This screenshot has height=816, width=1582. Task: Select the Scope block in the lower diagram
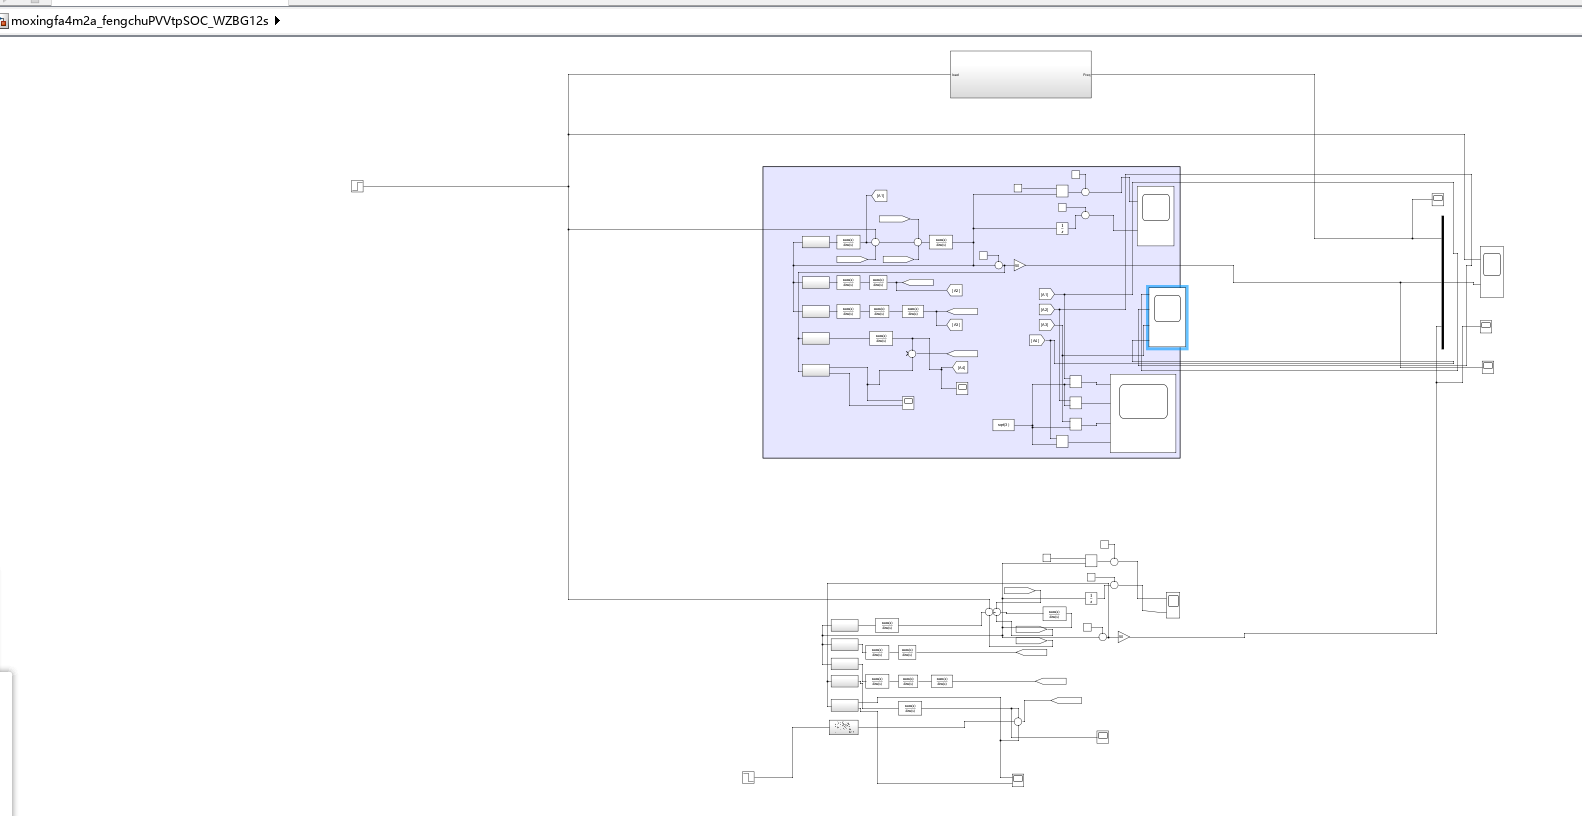(1173, 604)
